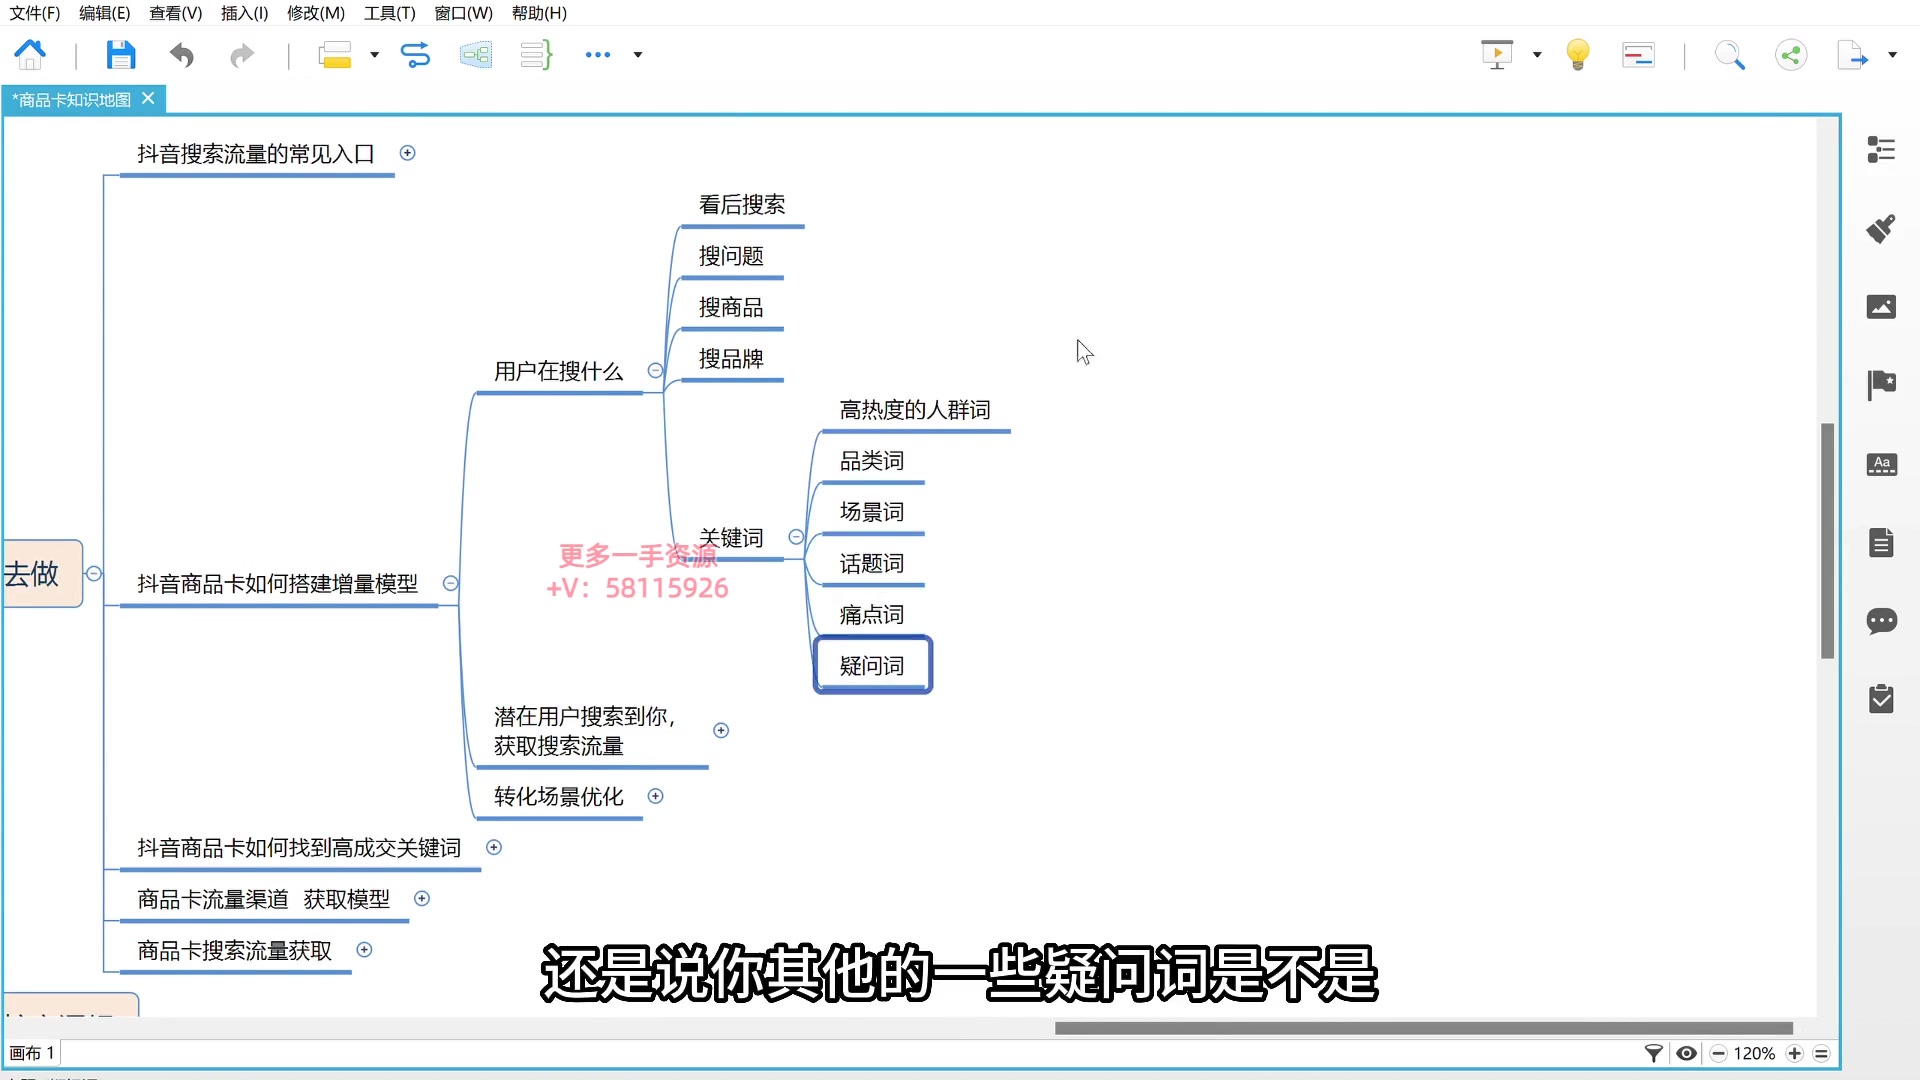Open the 查看(V) menu
This screenshot has width=1920, height=1080.
pos(175,13)
